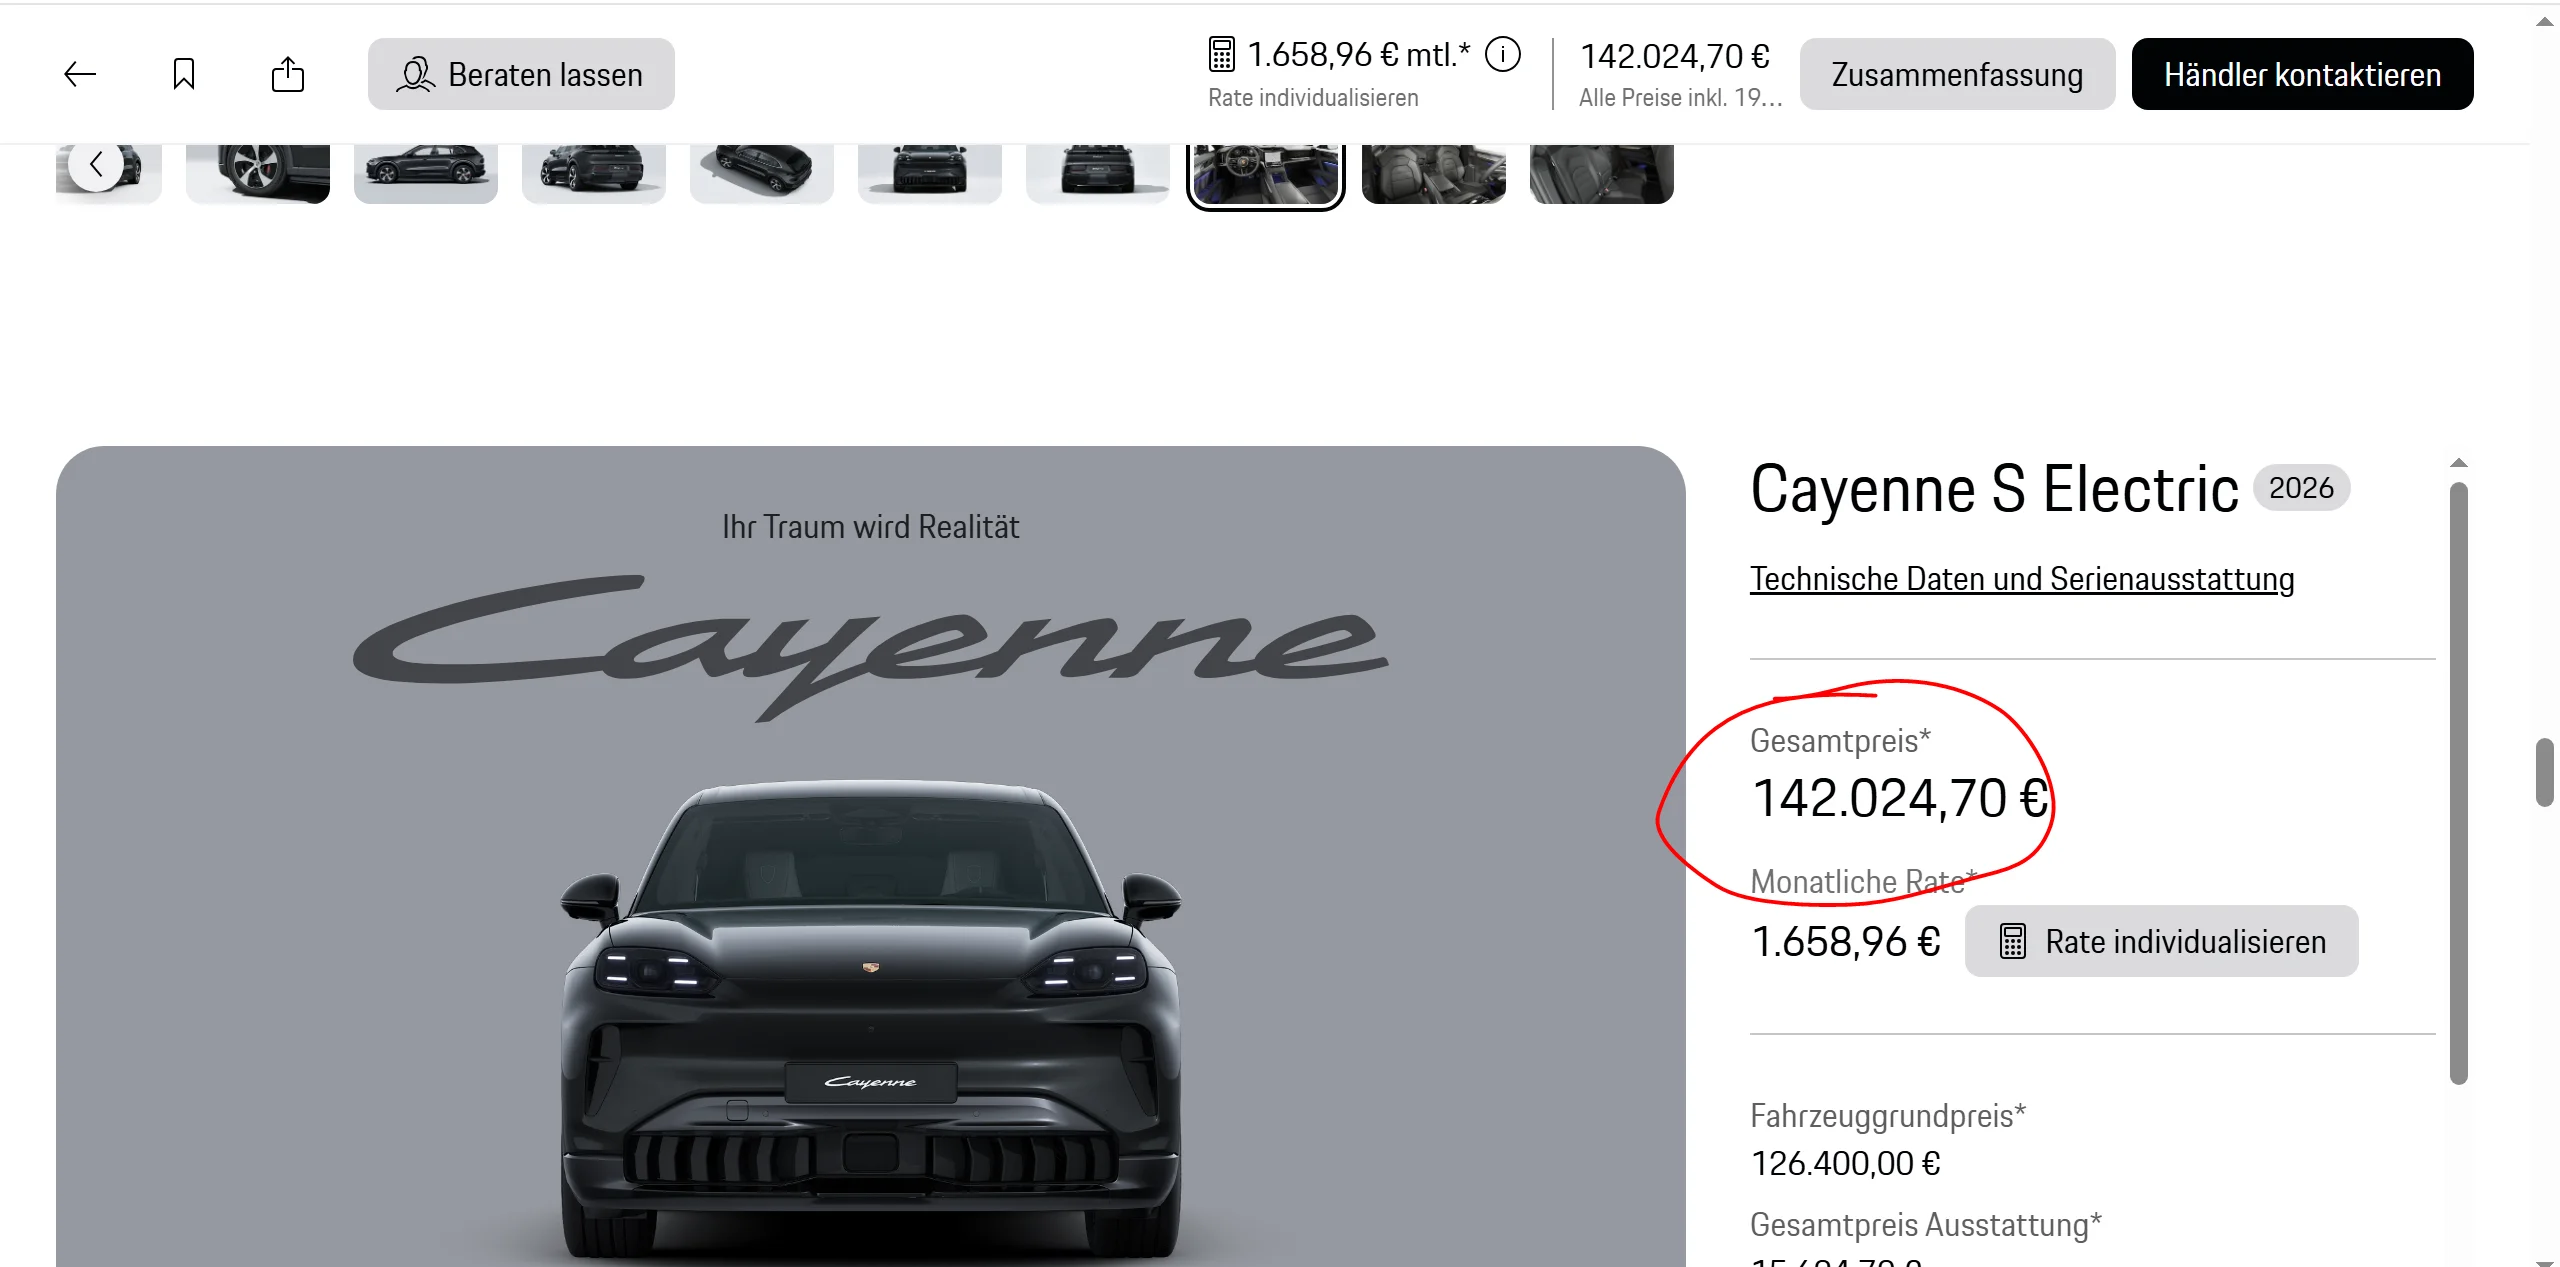Click the summary panel scroll-up arrow

point(2459,463)
